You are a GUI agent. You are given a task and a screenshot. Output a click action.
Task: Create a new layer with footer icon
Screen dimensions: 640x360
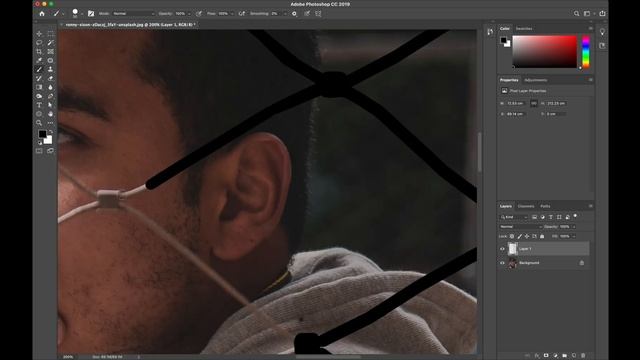click(574, 356)
